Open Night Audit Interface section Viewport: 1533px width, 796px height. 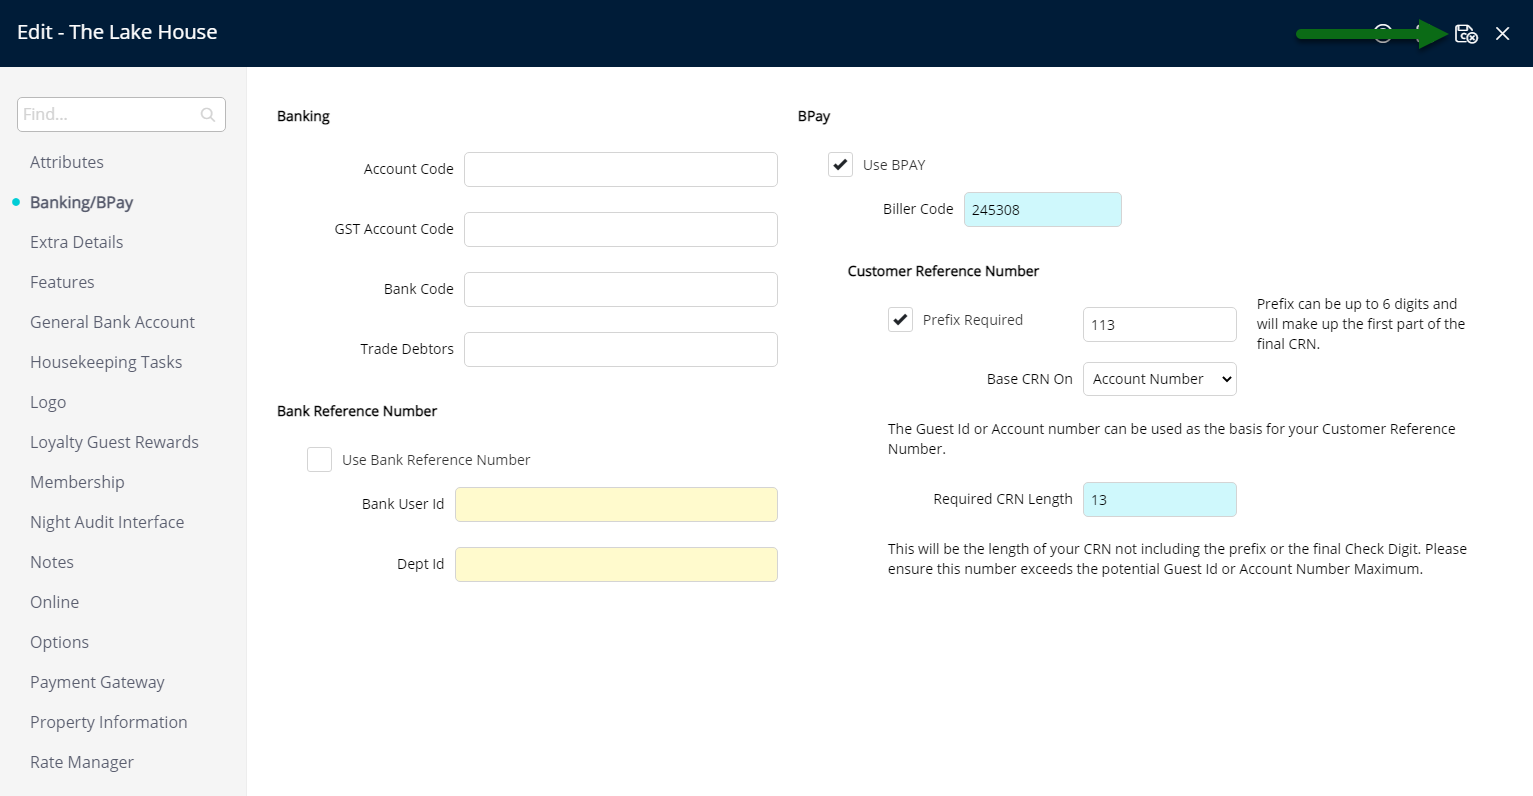tap(107, 522)
